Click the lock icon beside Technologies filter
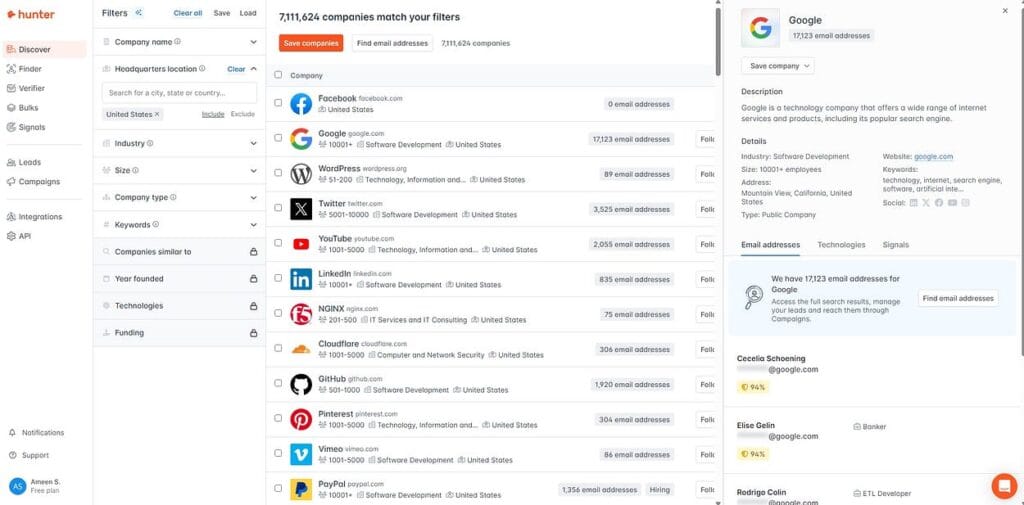1024x505 pixels. click(x=253, y=306)
